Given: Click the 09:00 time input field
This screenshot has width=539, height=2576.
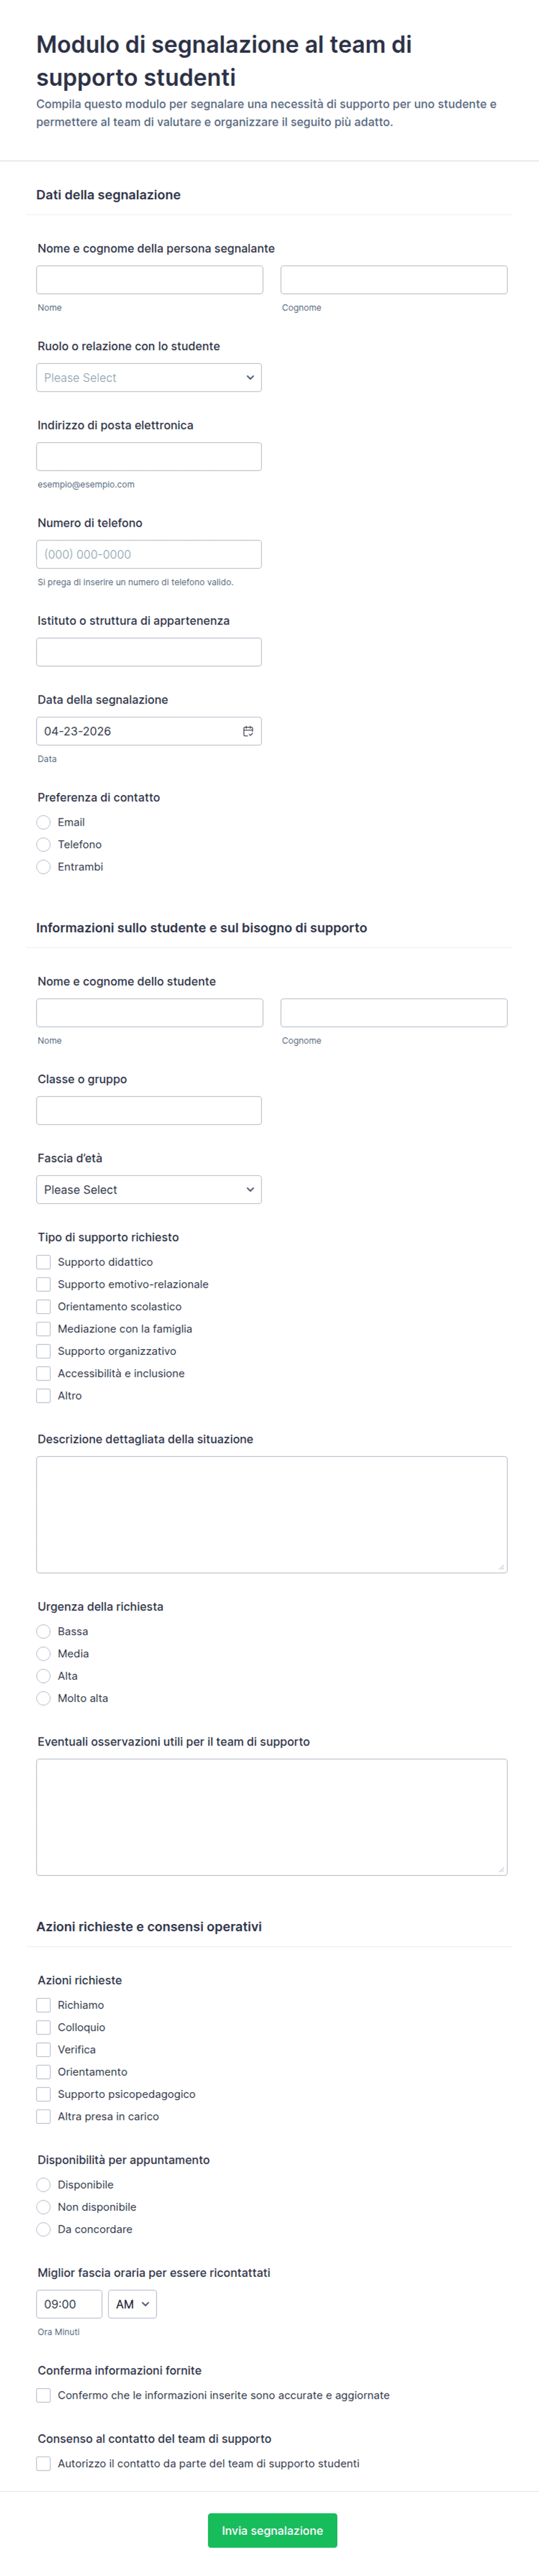Looking at the screenshot, I should pyautogui.click(x=69, y=2304).
